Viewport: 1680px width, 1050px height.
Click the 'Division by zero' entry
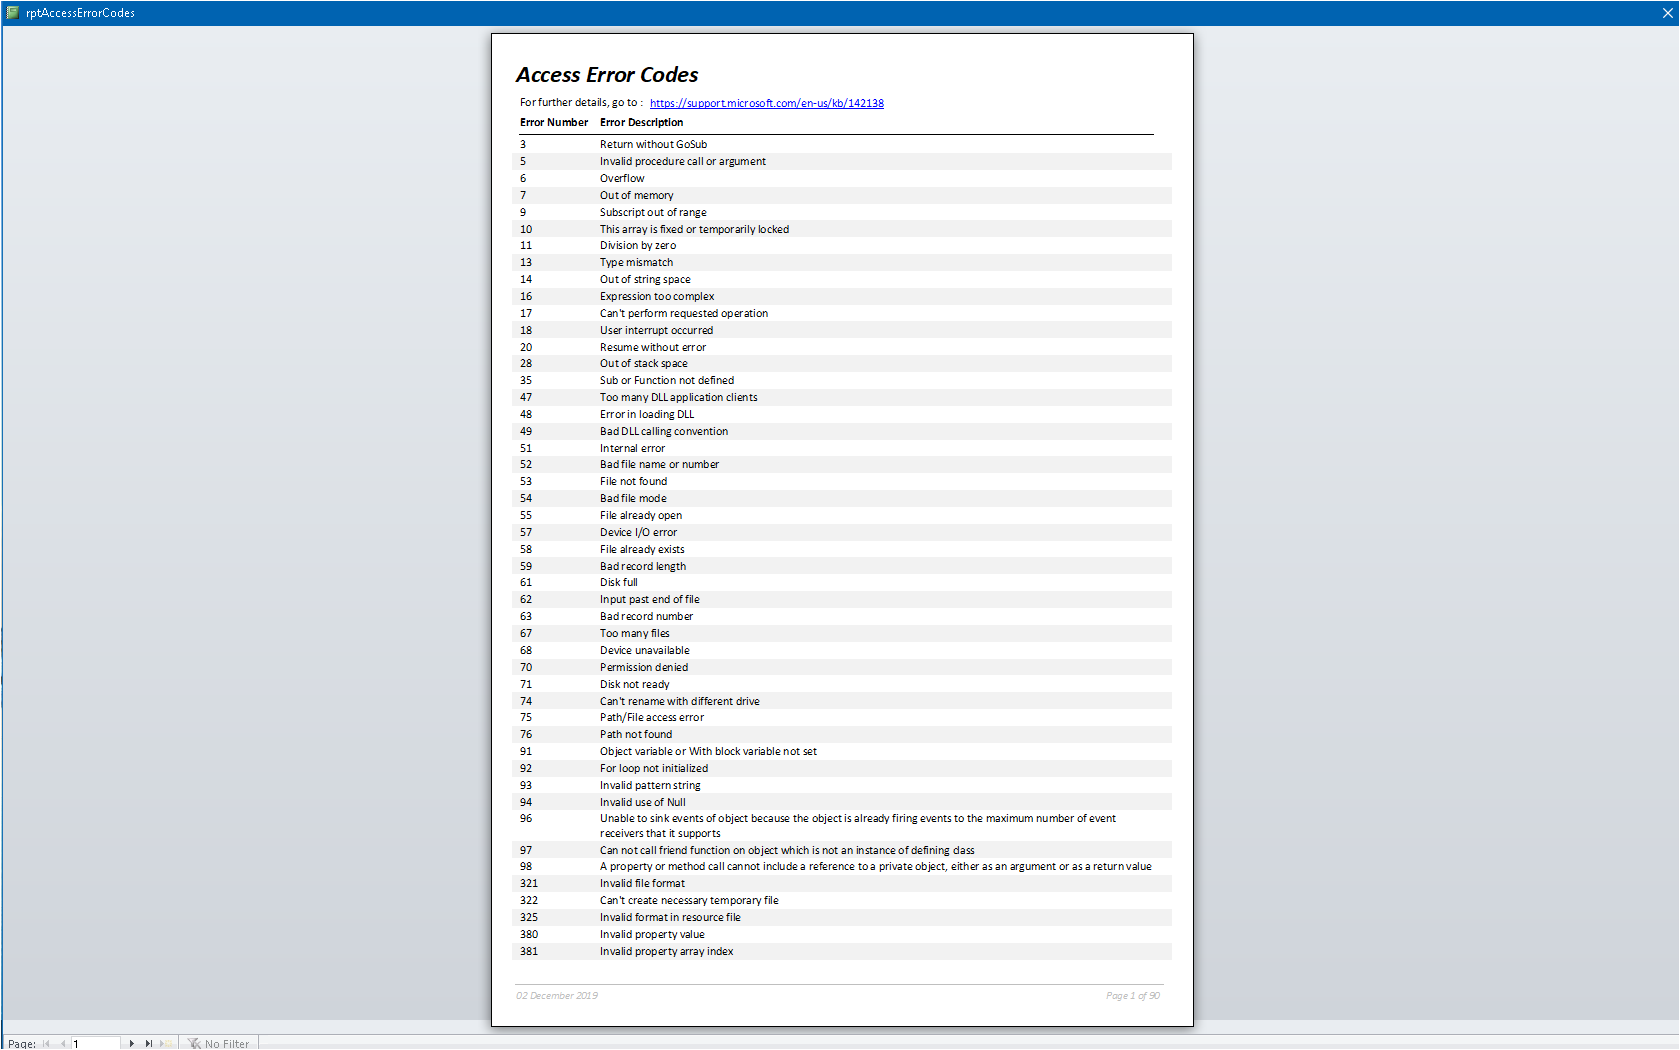click(x=638, y=246)
